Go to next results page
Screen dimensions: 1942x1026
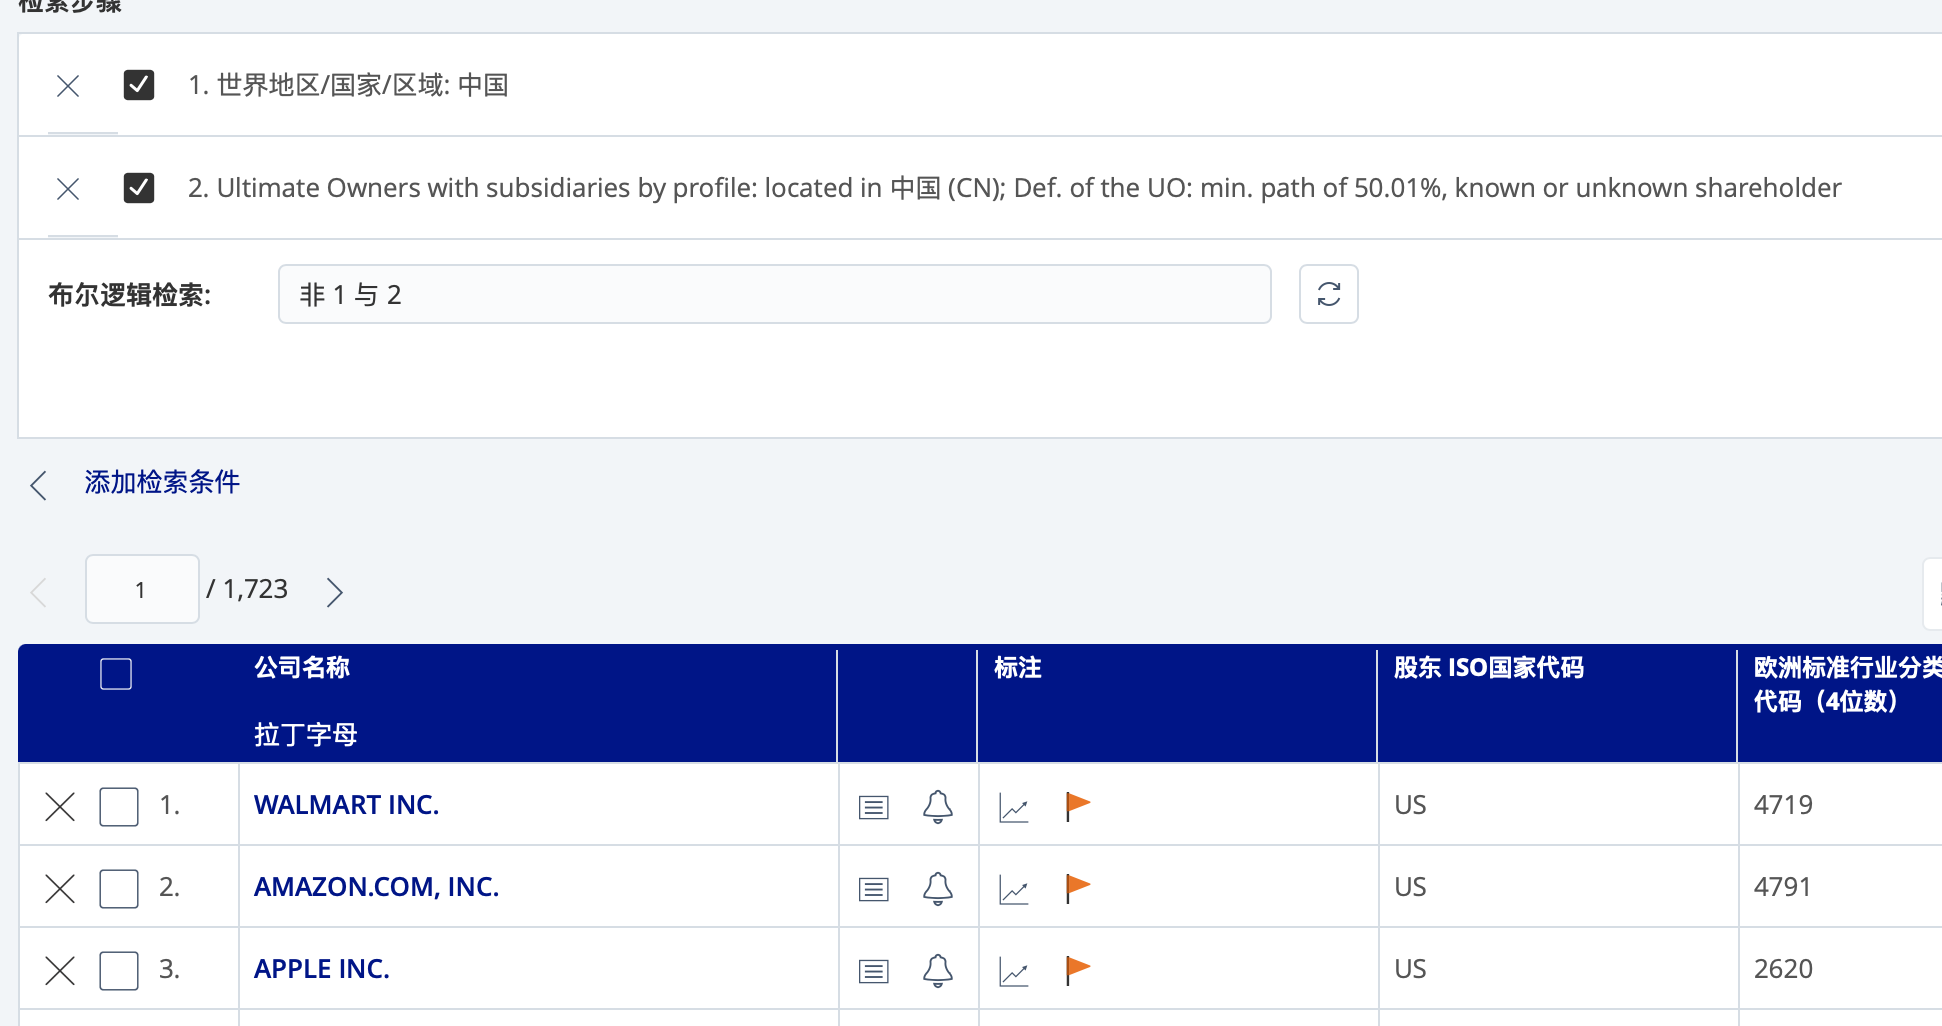(335, 592)
